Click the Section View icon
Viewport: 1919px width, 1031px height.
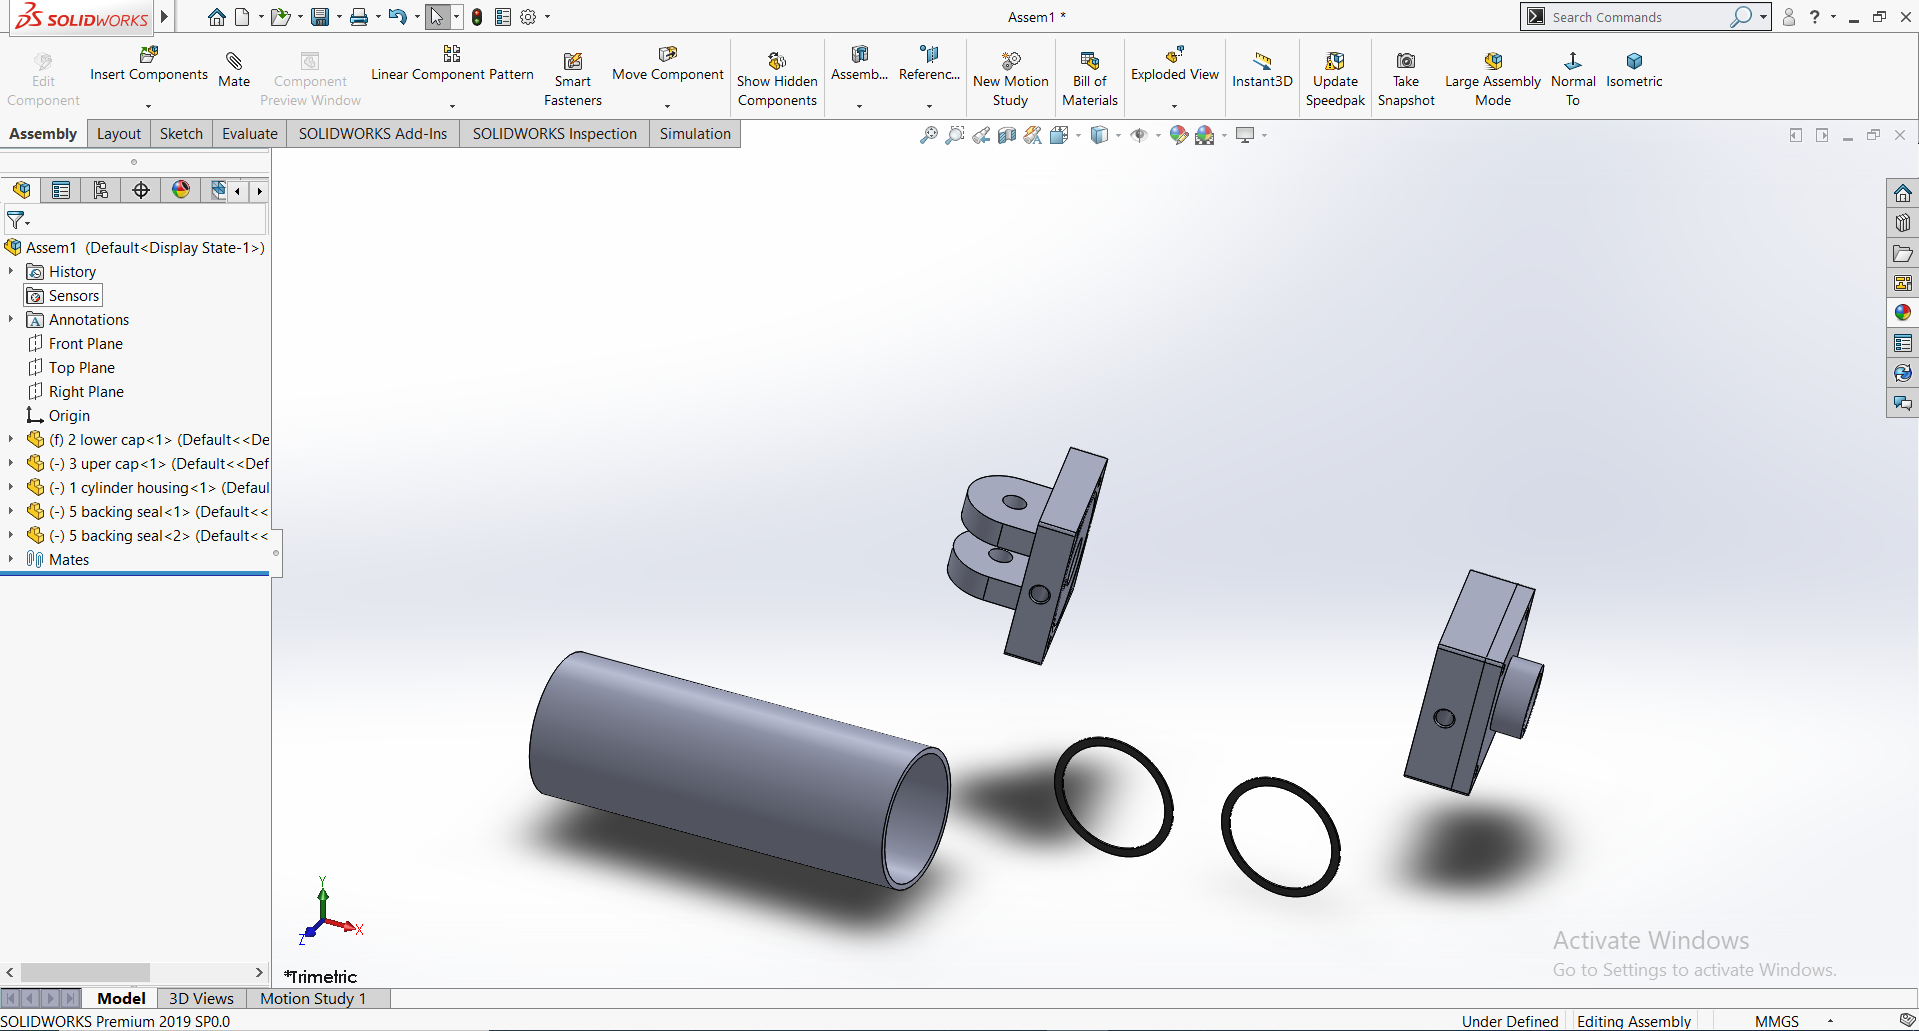[1007, 135]
